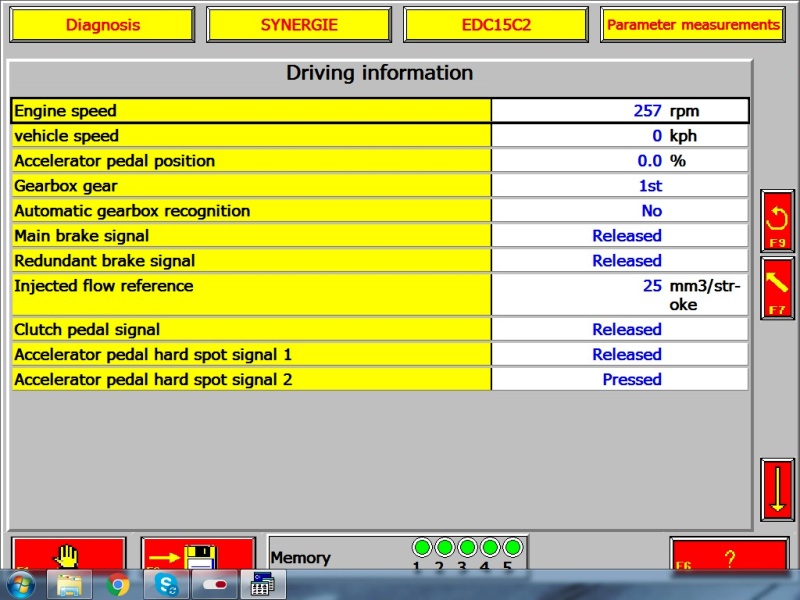Screen dimensions: 800x600
Task: Open the diagnostic application taskbar icon
Action: (x=263, y=585)
